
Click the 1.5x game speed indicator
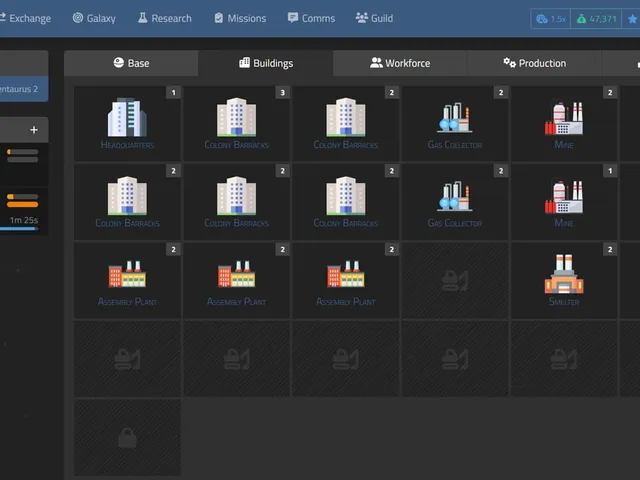[551, 19]
